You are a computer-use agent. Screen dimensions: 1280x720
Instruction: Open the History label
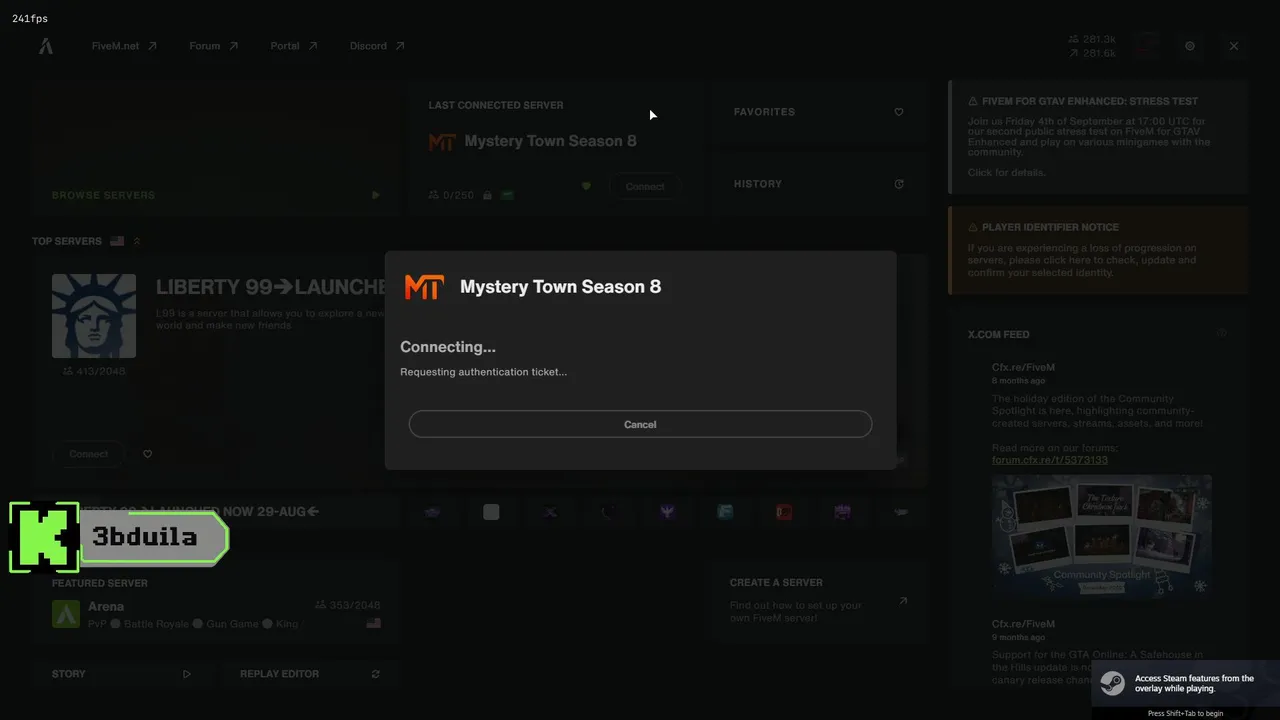758,184
